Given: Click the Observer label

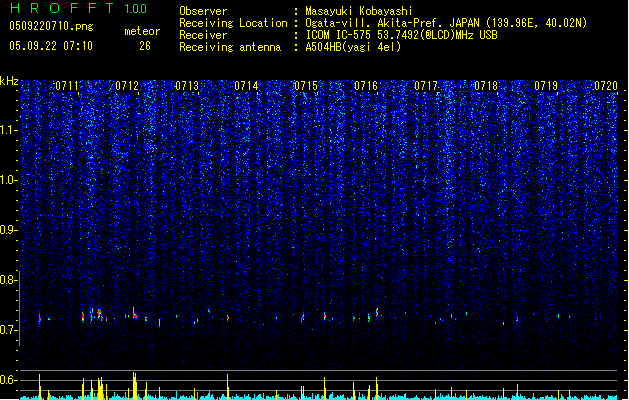Looking at the screenshot, I should tap(203, 11).
